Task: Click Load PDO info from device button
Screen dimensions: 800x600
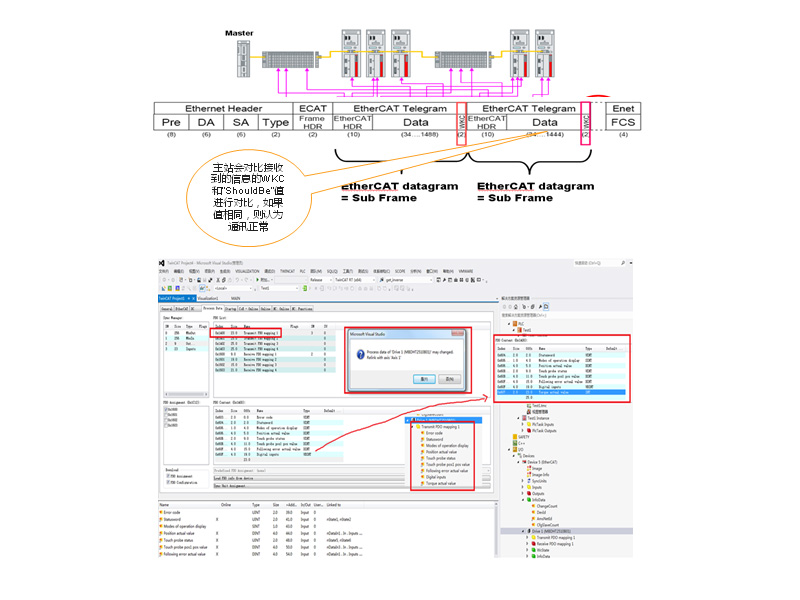Action: [352, 478]
